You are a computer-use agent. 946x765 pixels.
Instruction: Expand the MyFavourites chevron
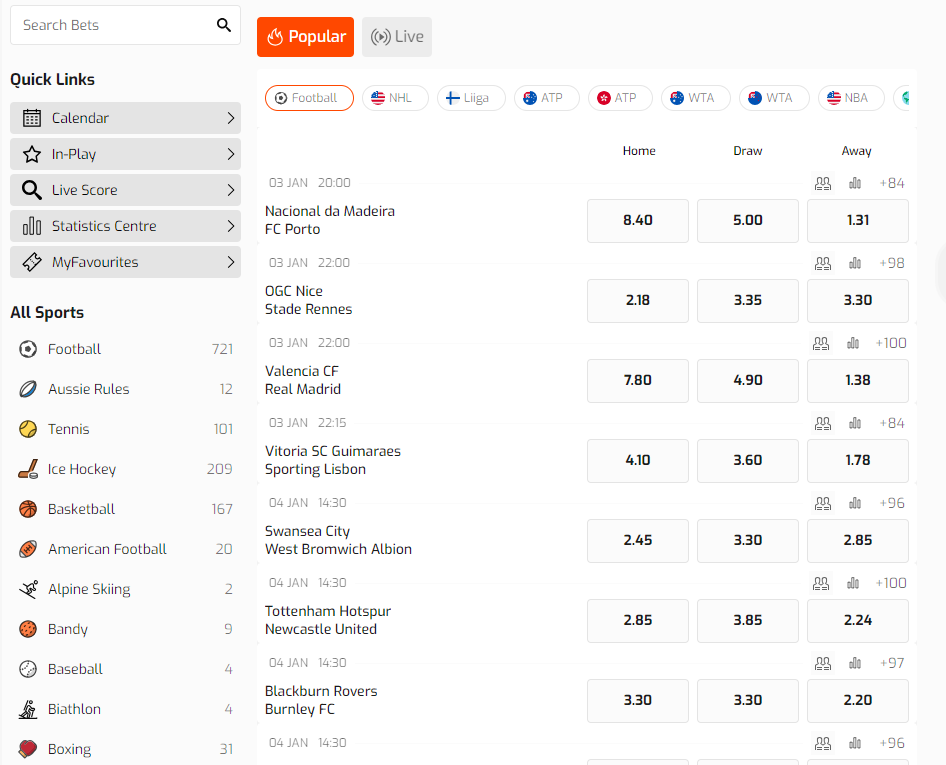[230, 262]
